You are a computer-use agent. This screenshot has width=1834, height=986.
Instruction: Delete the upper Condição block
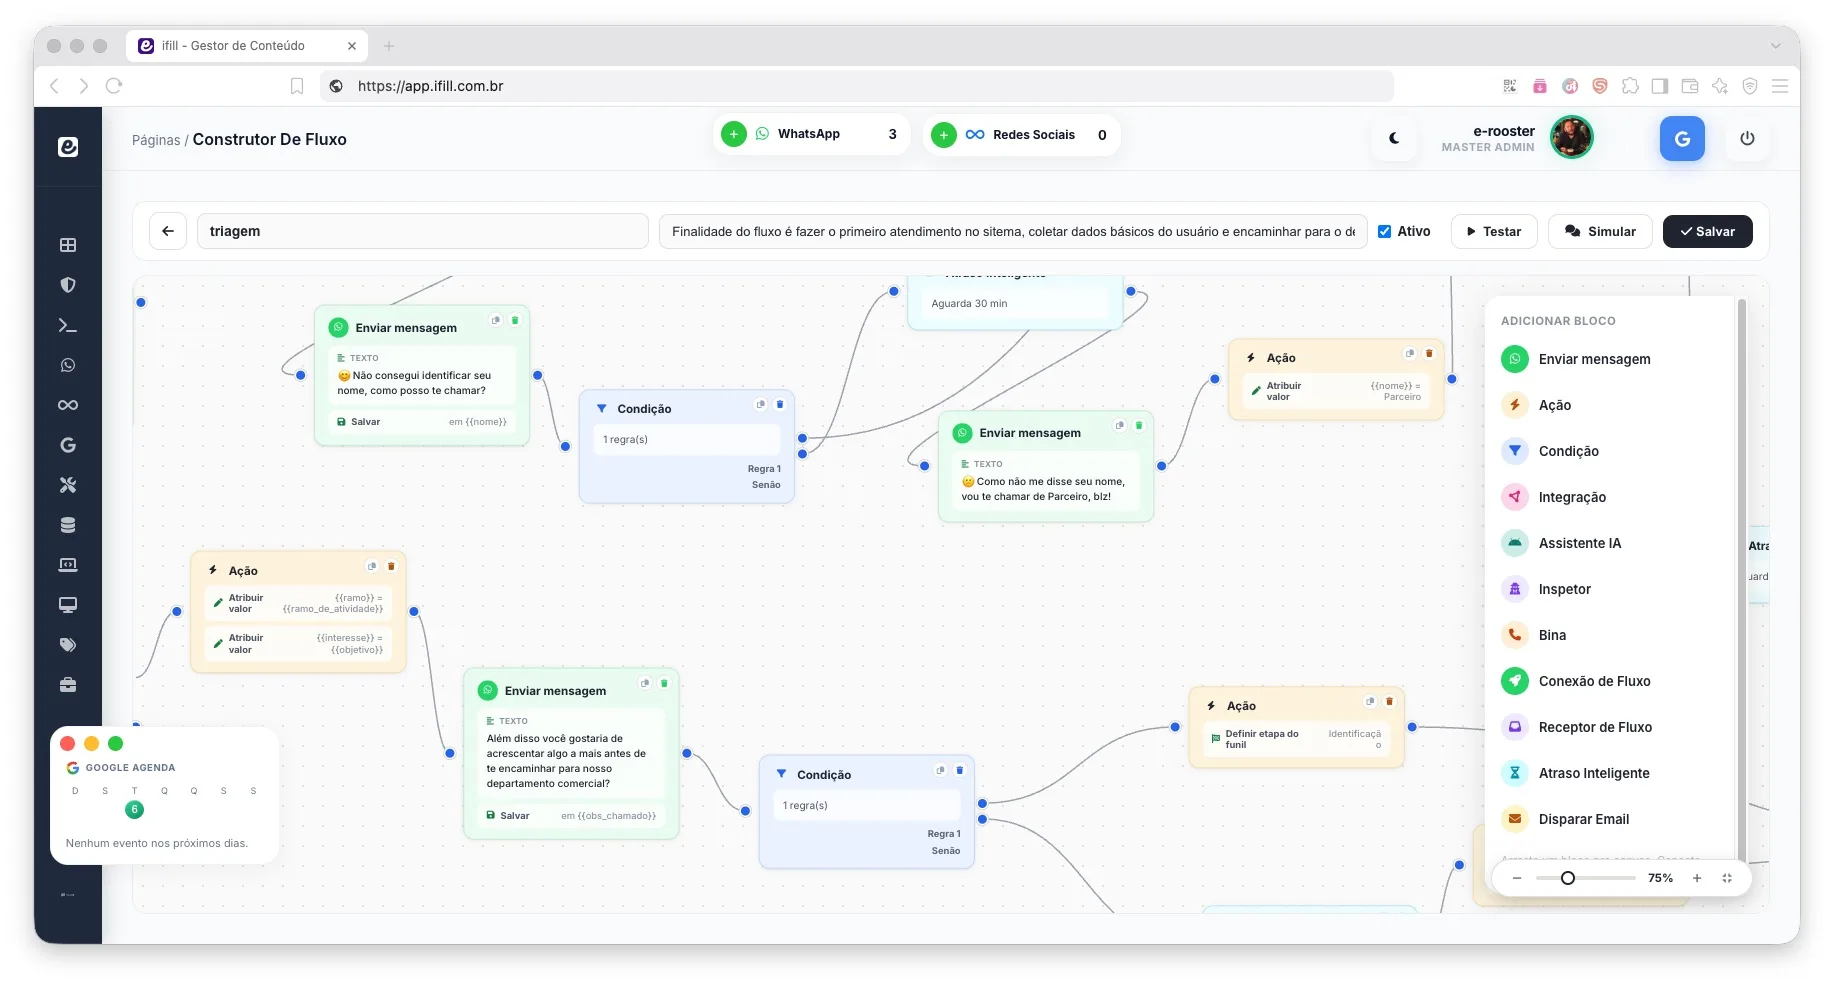pyautogui.click(x=780, y=404)
